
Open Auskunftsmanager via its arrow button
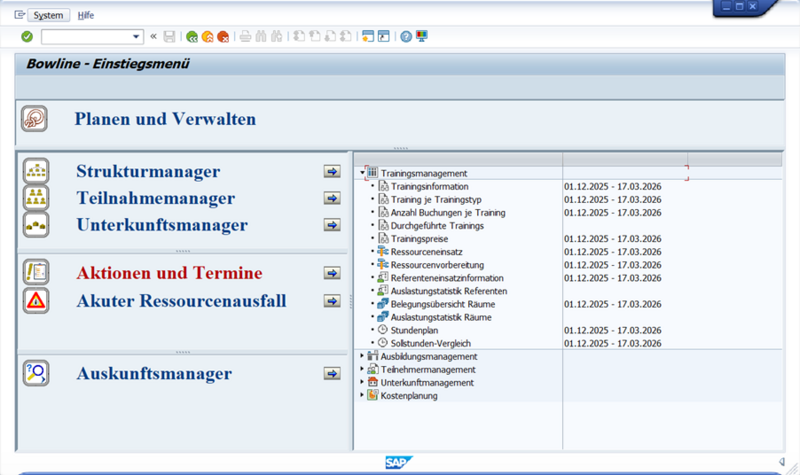332,374
